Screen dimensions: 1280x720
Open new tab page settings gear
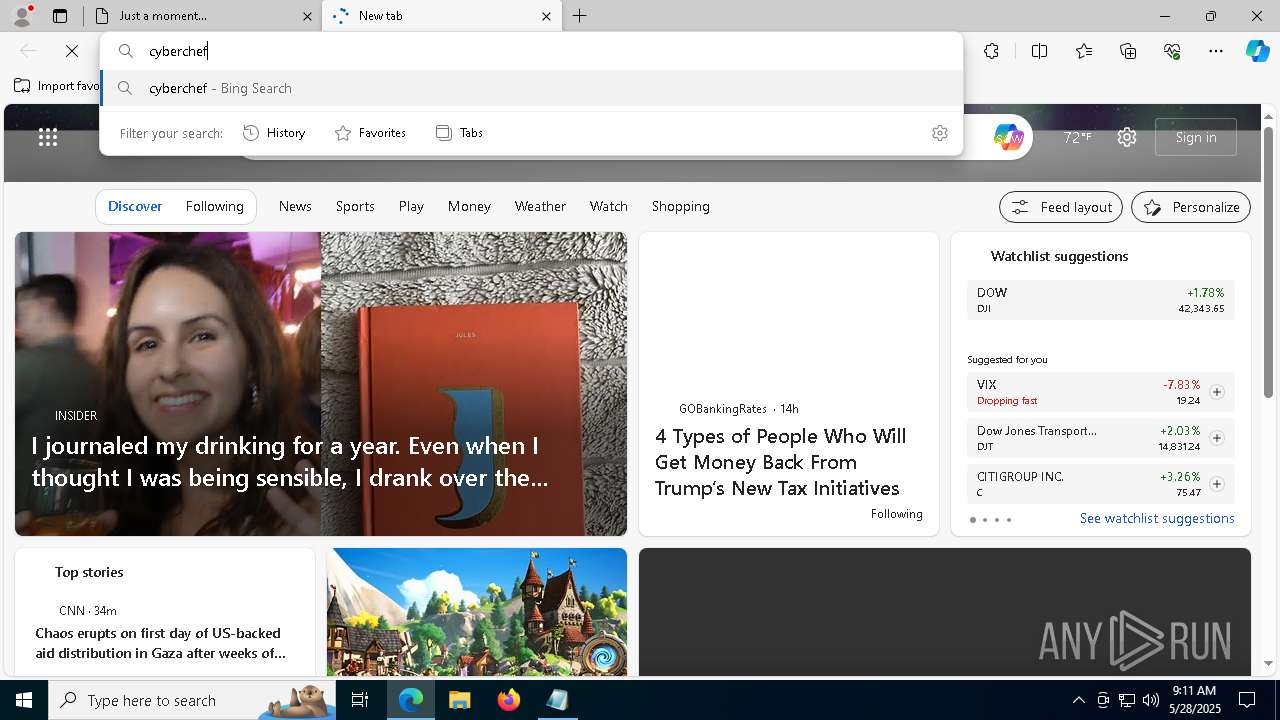coord(1127,137)
